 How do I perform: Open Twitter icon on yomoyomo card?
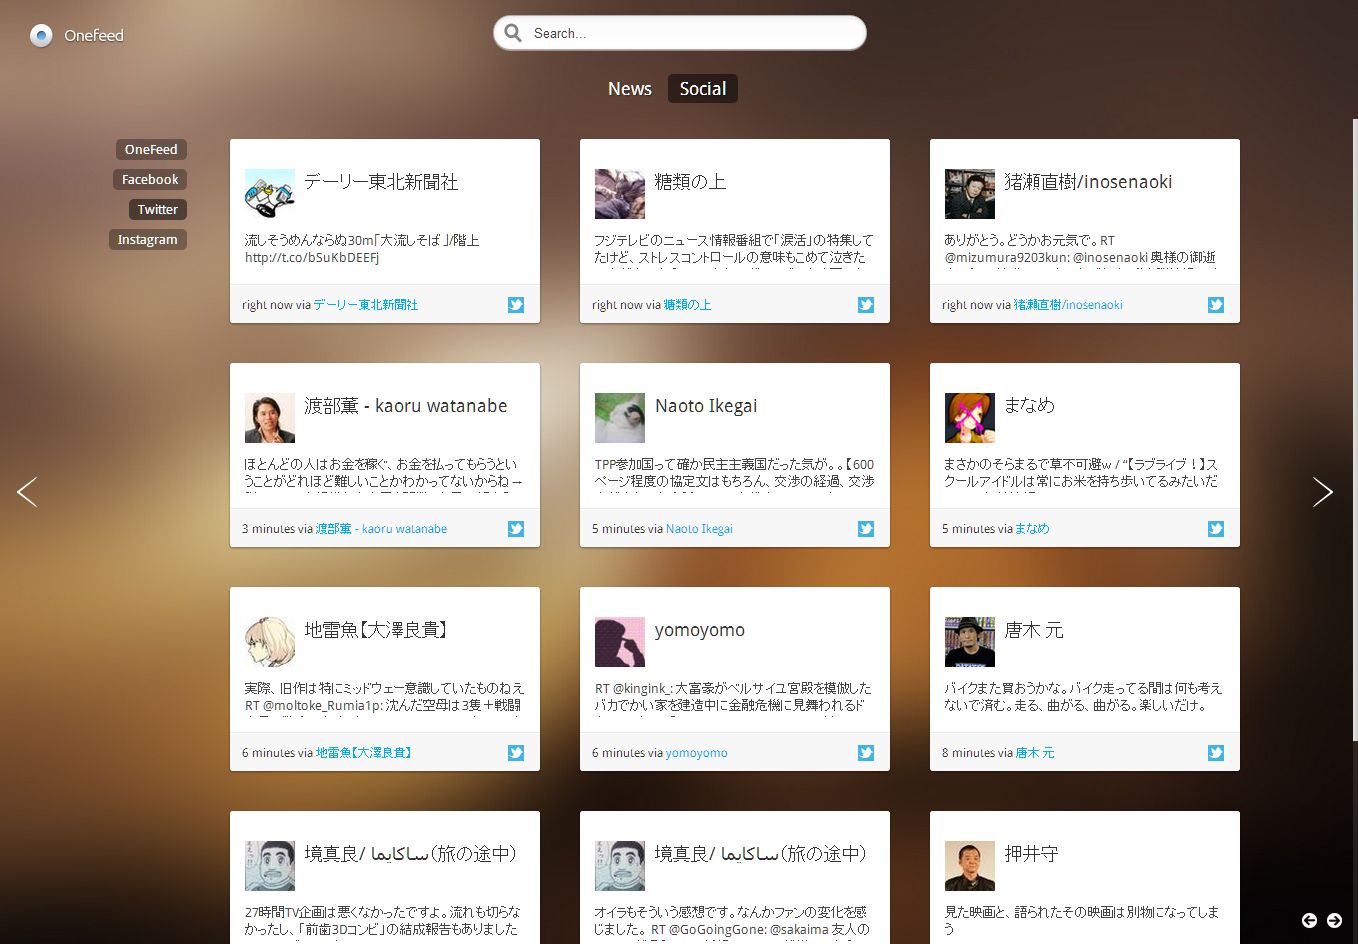point(866,753)
